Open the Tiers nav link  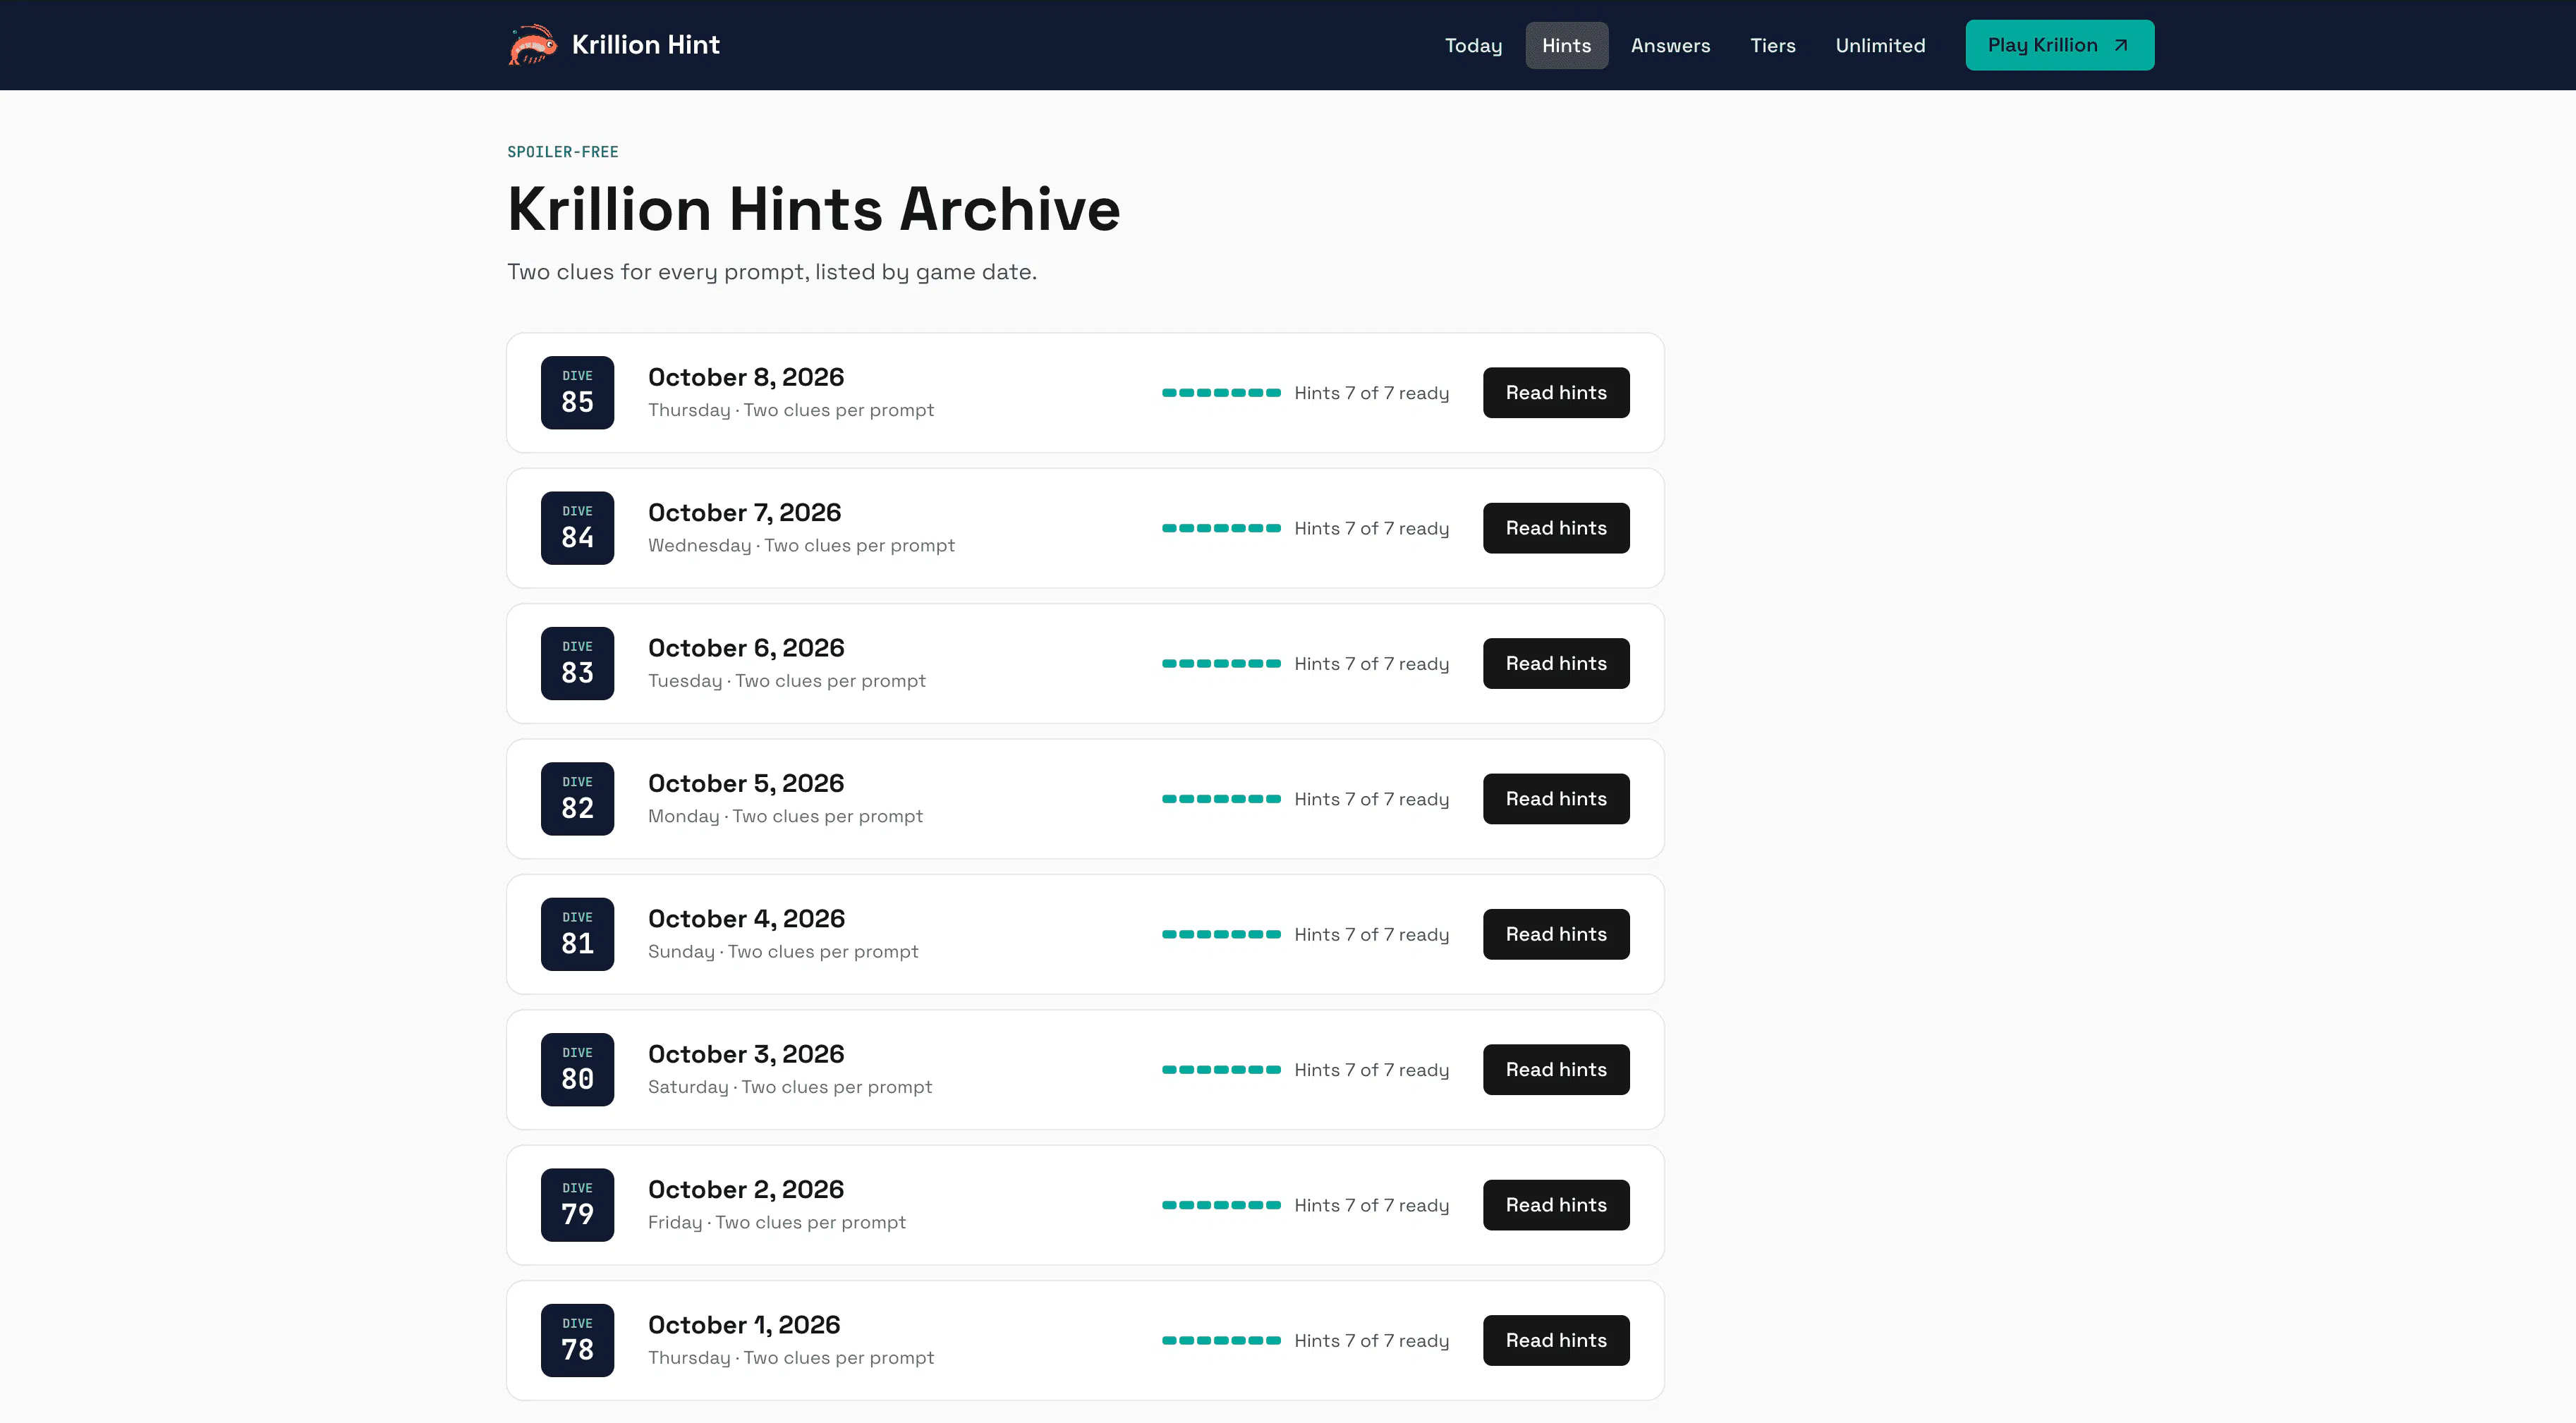point(1772,45)
